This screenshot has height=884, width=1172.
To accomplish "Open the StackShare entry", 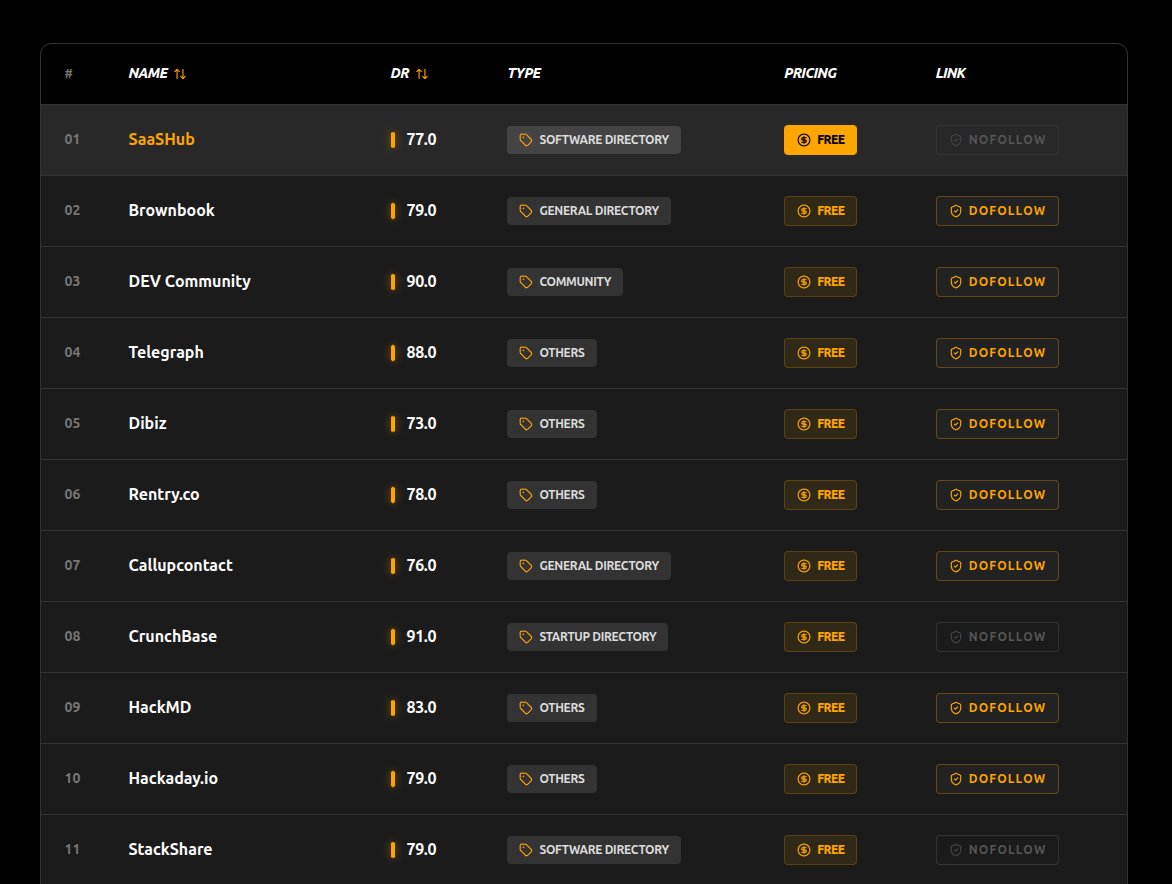I will (170, 849).
